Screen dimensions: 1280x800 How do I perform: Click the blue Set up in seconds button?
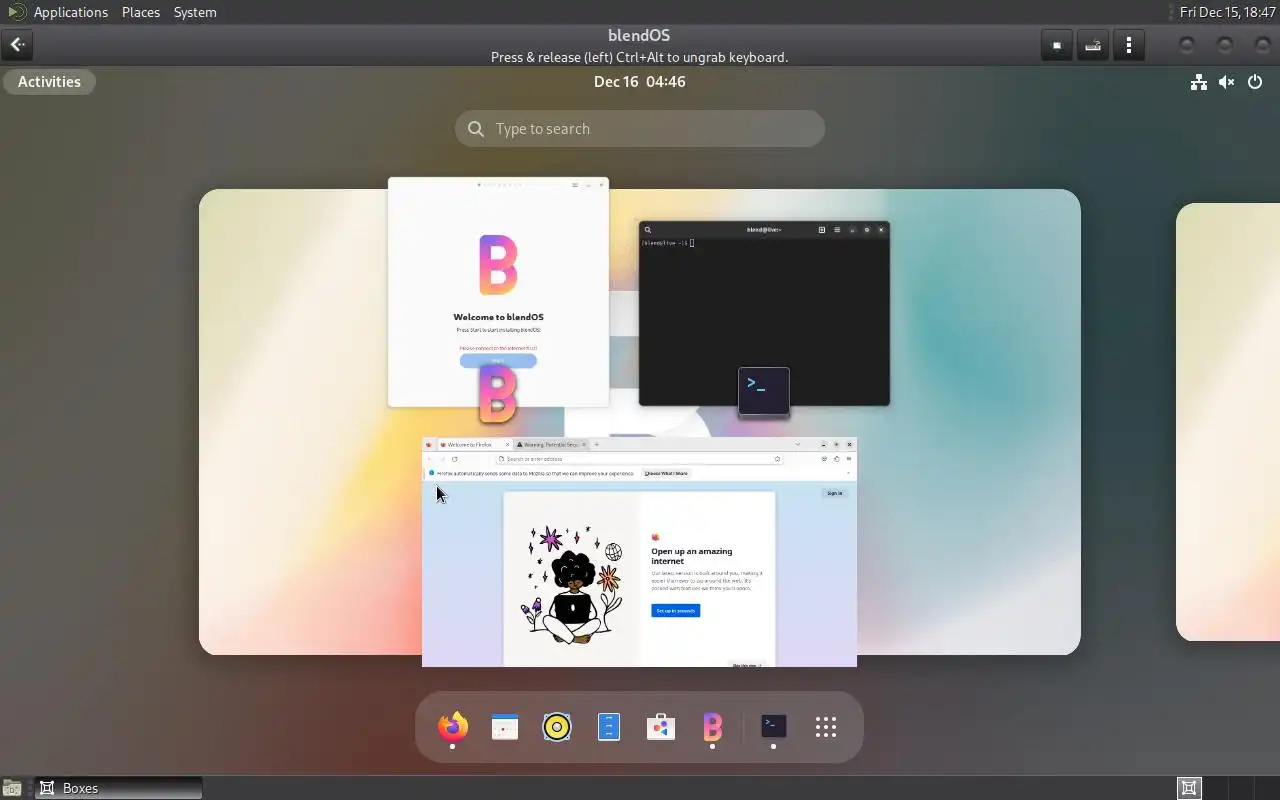tap(675, 610)
